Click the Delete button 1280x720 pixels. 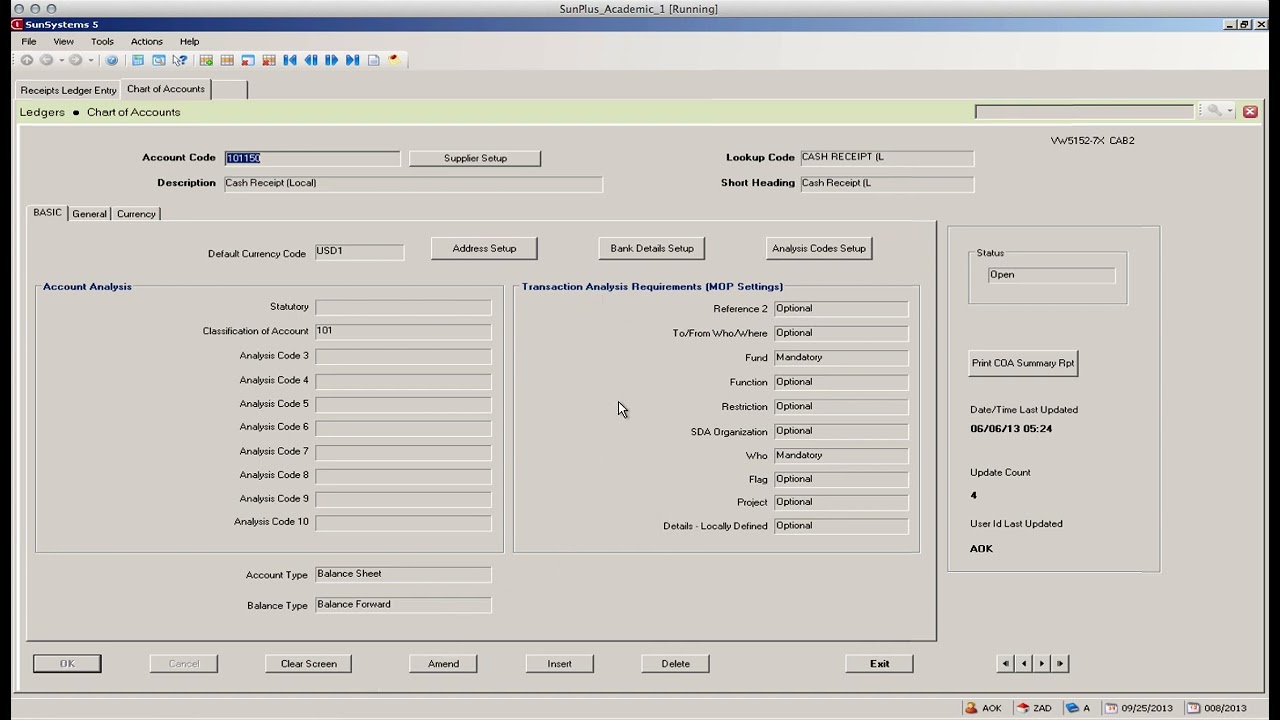(676, 664)
